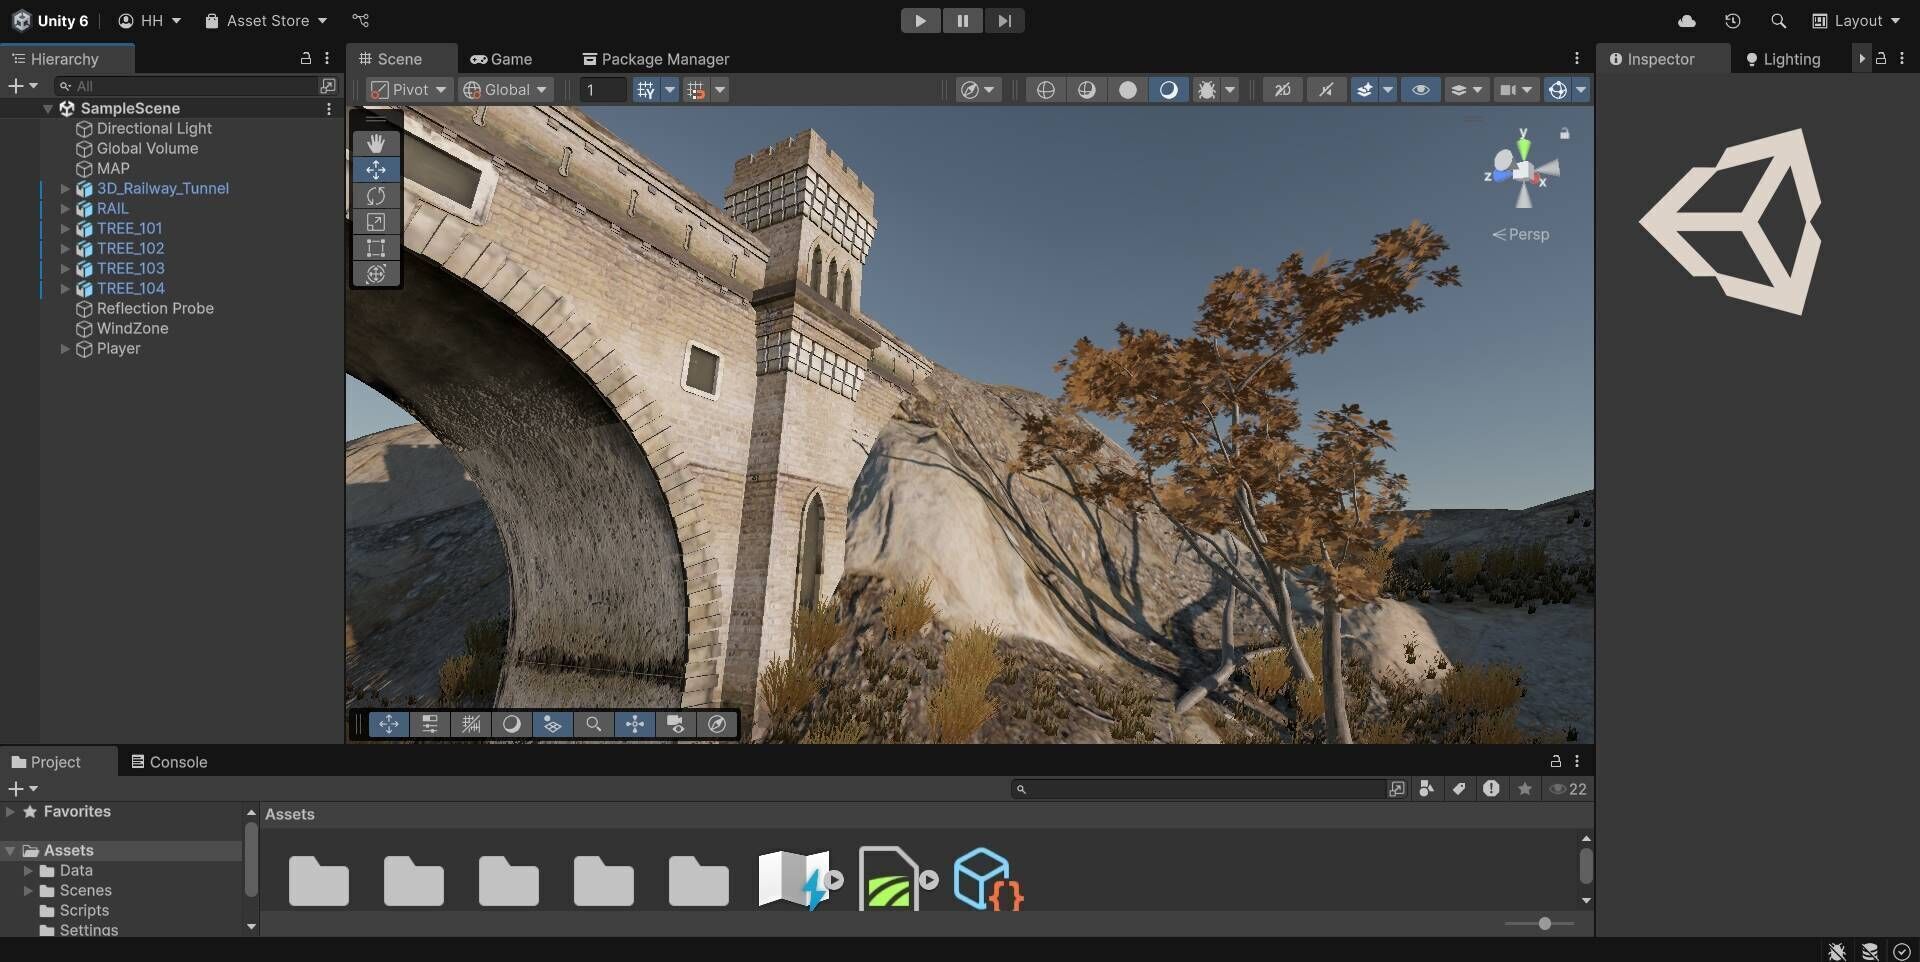Open the HH account dropdown

150,20
